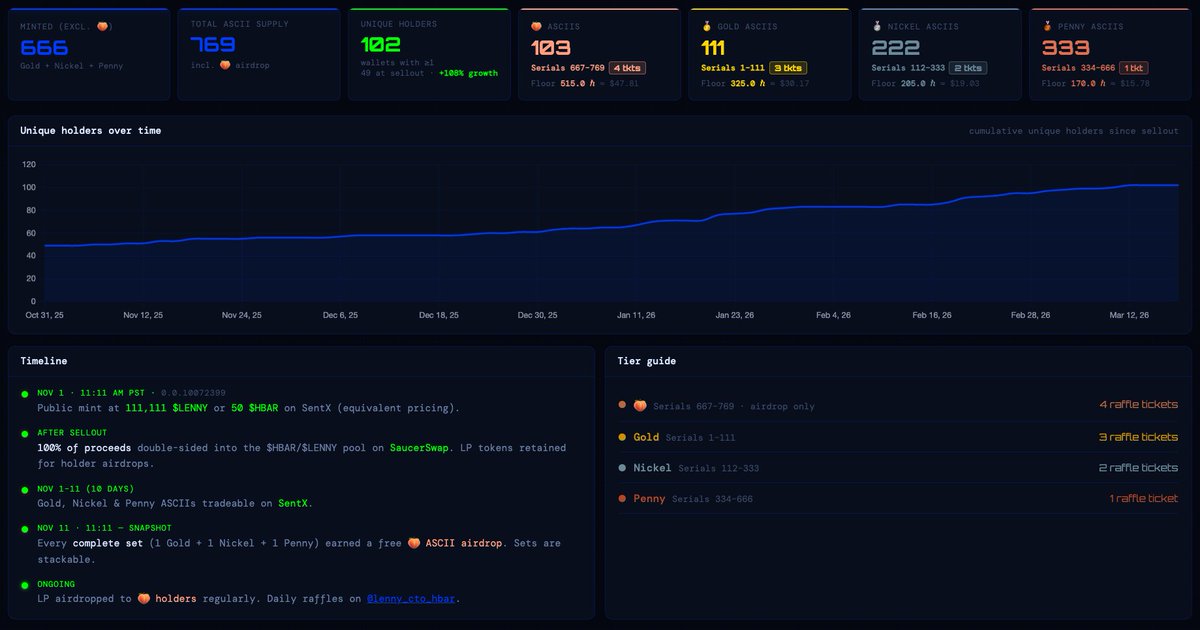Image resolution: width=1200 pixels, height=630 pixels.
Task: Click the peach emoji in 'incl. airdrop' caption
Action: coord(225,65)
